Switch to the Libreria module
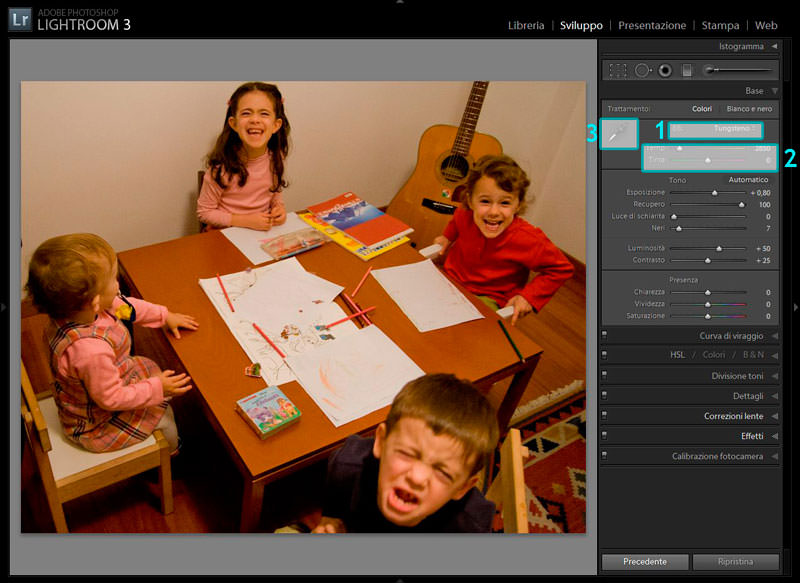The width and height of the screenshot is (800, 583). click(526, 25)
